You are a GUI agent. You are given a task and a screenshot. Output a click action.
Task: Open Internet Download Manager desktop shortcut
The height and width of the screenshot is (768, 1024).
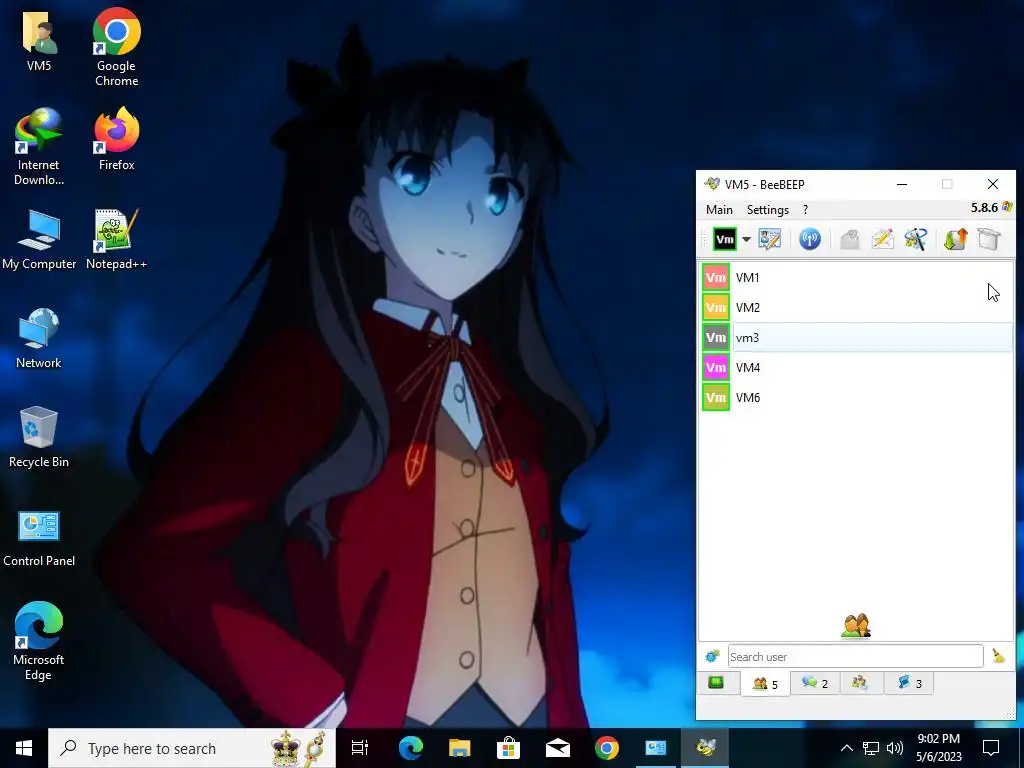tap(39, 147)
